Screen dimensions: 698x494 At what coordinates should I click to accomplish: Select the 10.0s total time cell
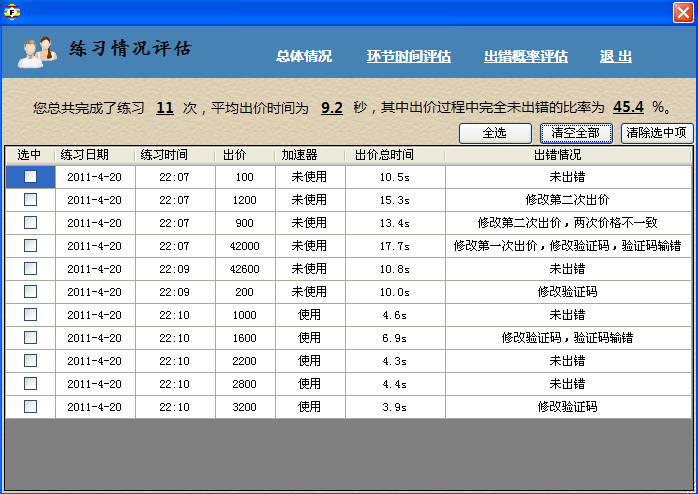(395, 292)
